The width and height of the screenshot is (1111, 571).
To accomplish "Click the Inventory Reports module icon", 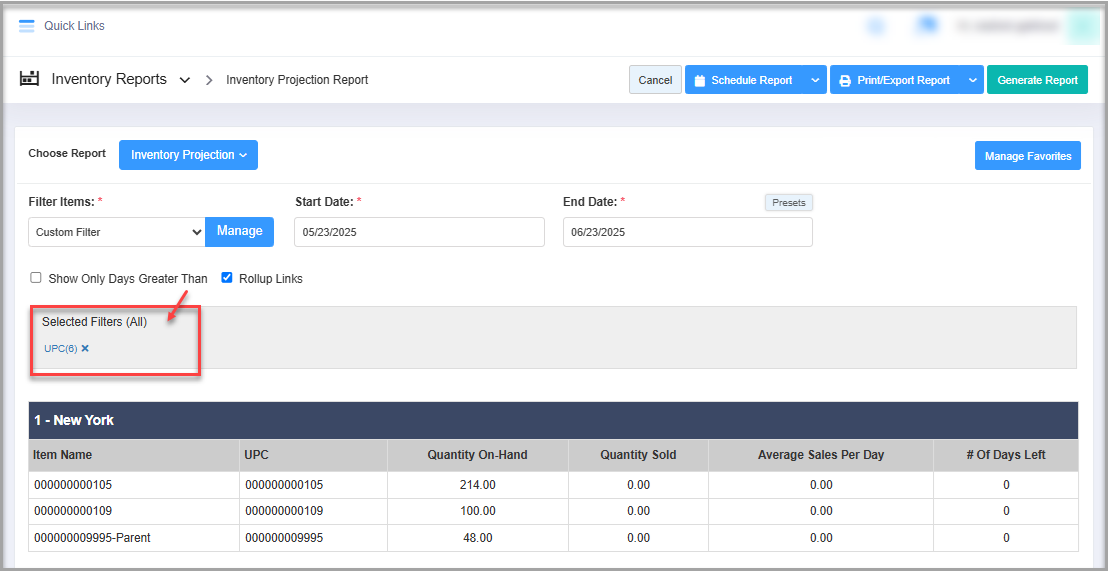I will click(x=29, y=79).
